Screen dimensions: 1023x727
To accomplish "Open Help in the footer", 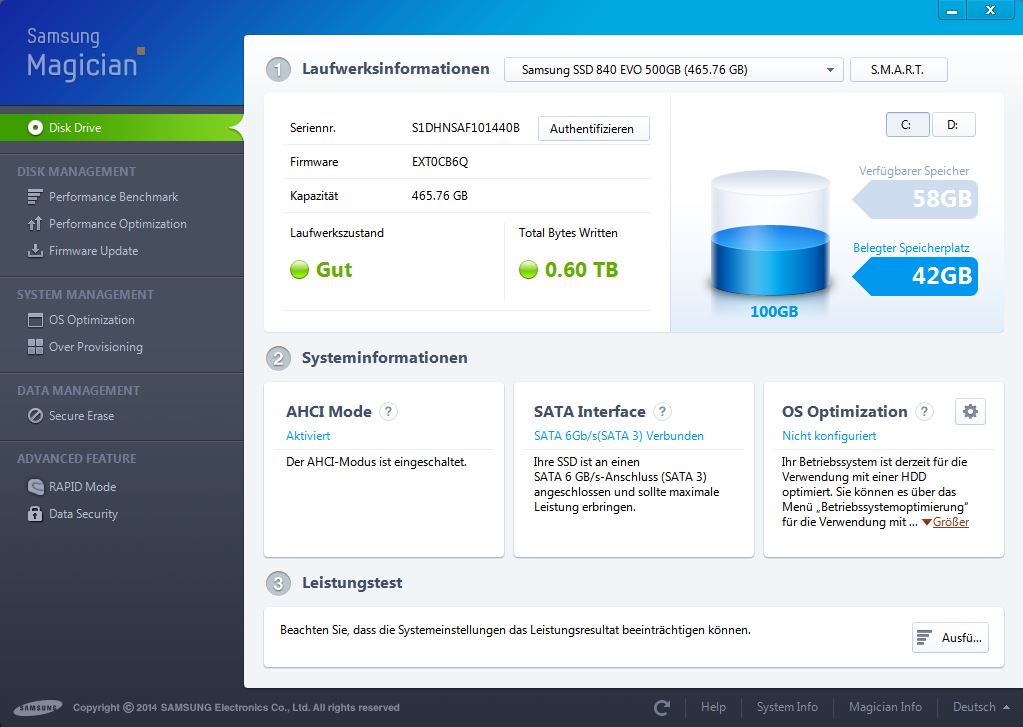I will [x=713, y=707].
